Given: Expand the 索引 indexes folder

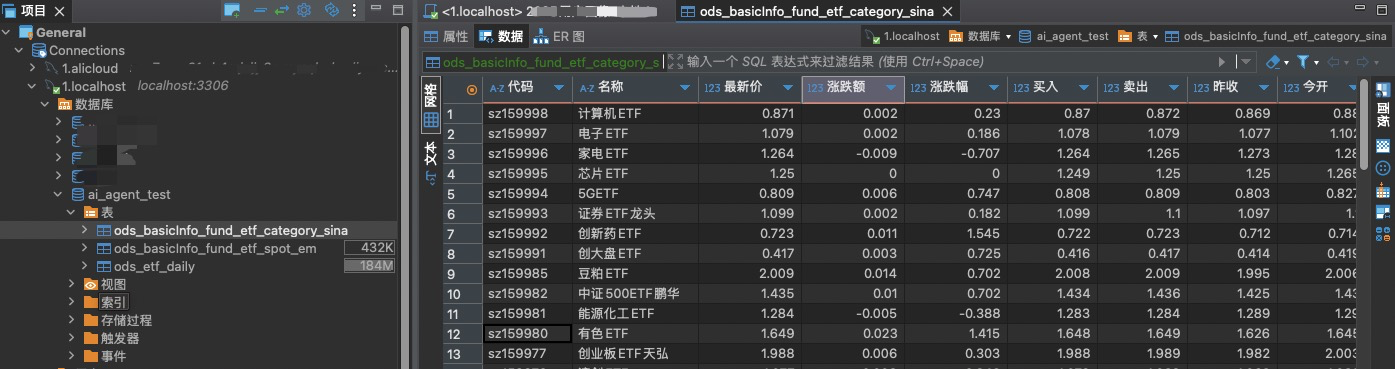Looking at the screenshot, I should pyautogui.click(x=71, y=302).
